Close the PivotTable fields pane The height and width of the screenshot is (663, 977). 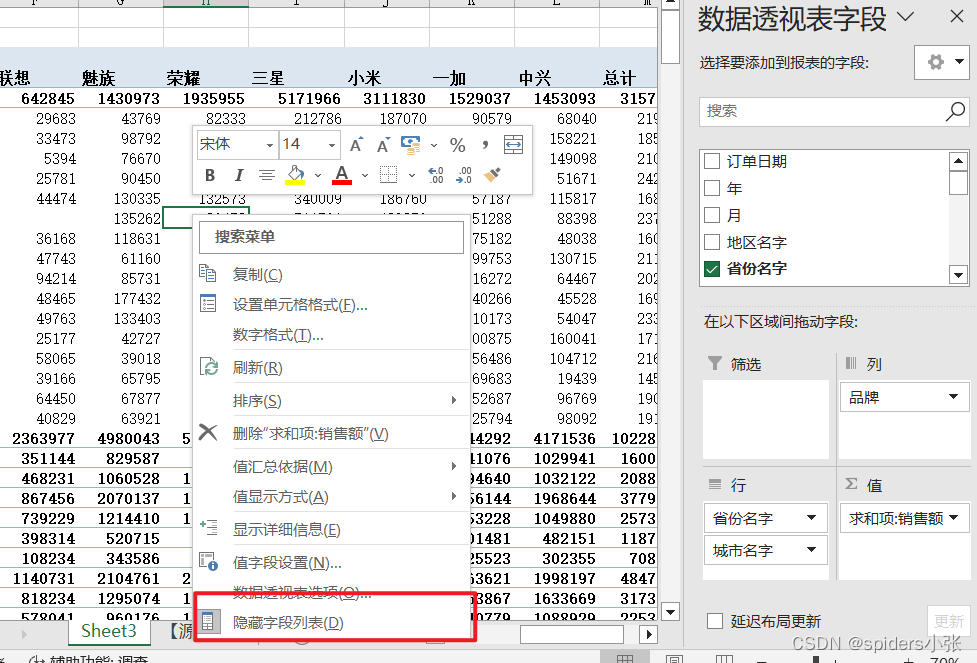click(x=956, y=17)
